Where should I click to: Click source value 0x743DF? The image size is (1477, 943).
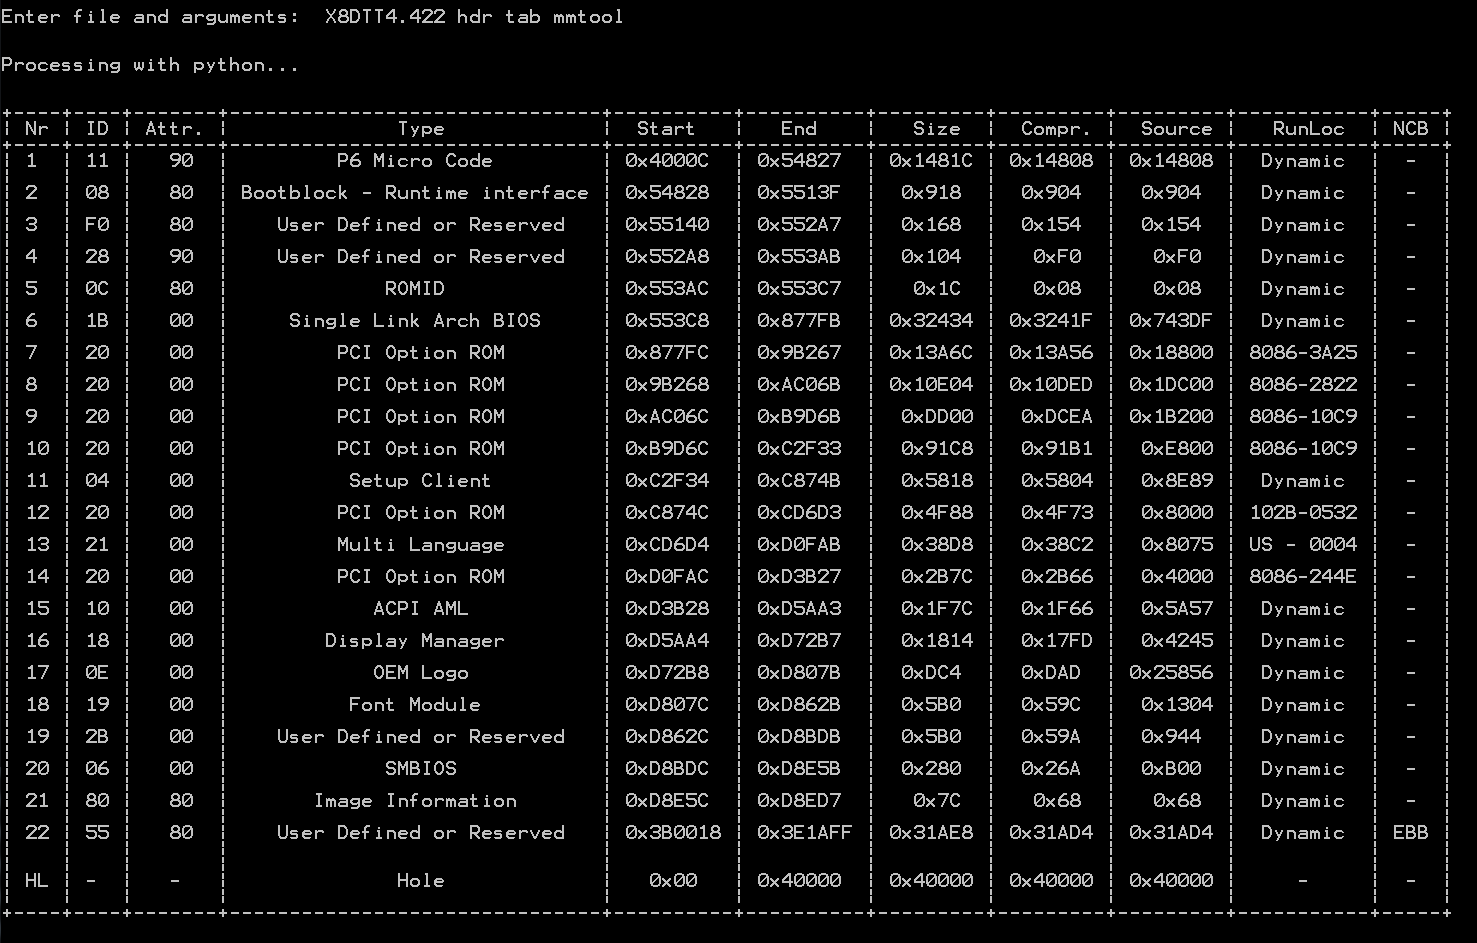tap(1170, 320)
